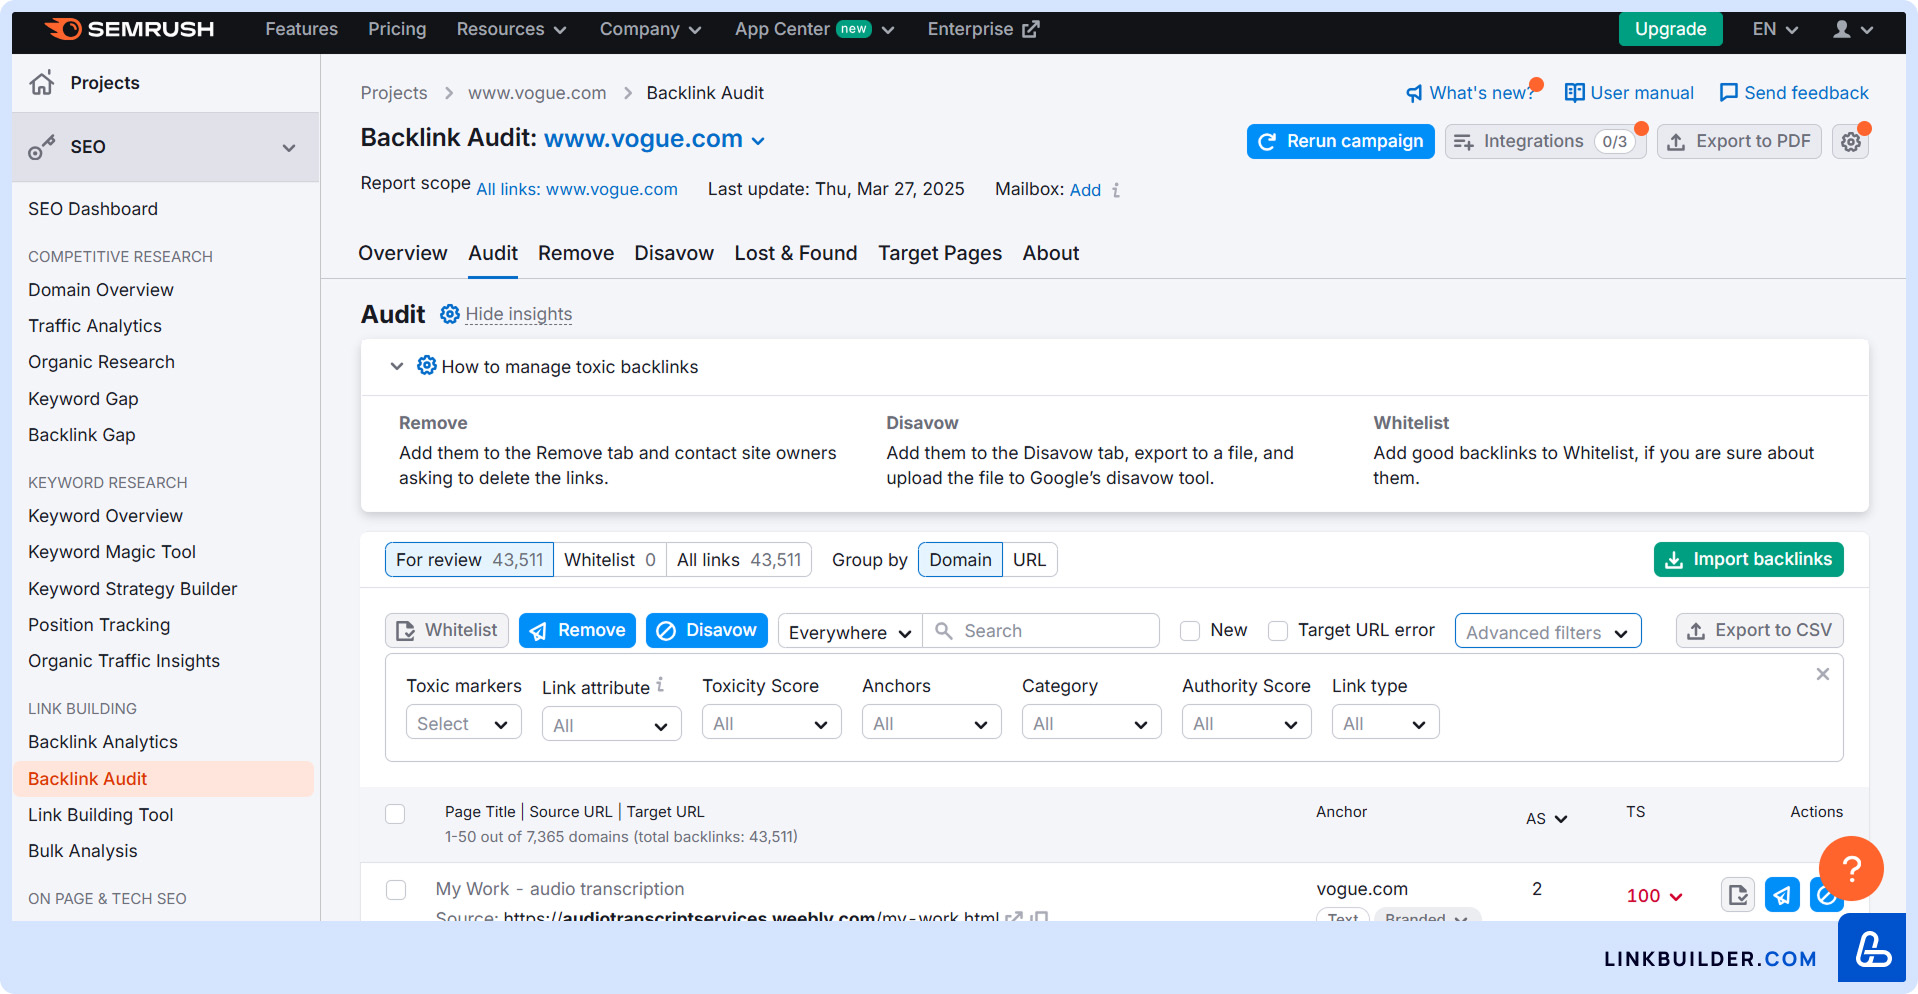Click the Semrush logo

[x=130, y=29]
